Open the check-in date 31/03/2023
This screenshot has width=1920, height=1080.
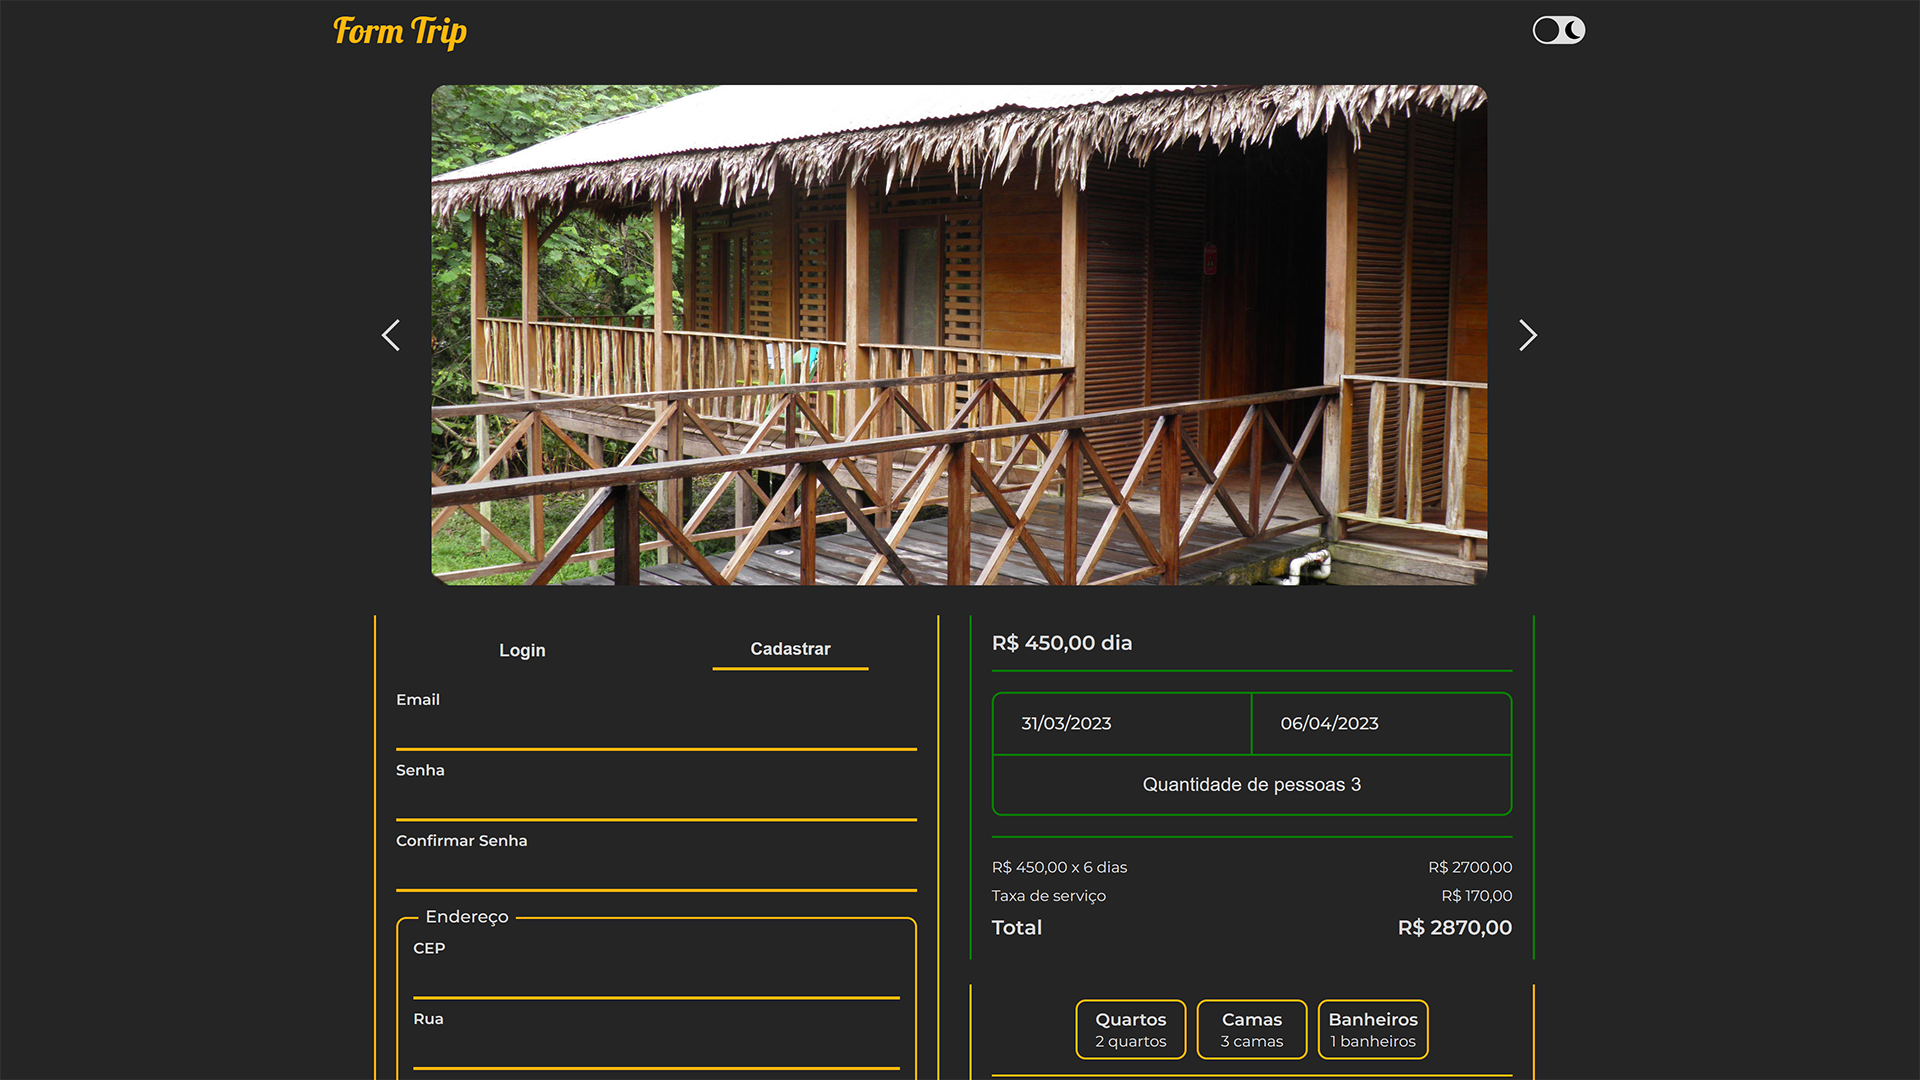(x=1122, y=723)
